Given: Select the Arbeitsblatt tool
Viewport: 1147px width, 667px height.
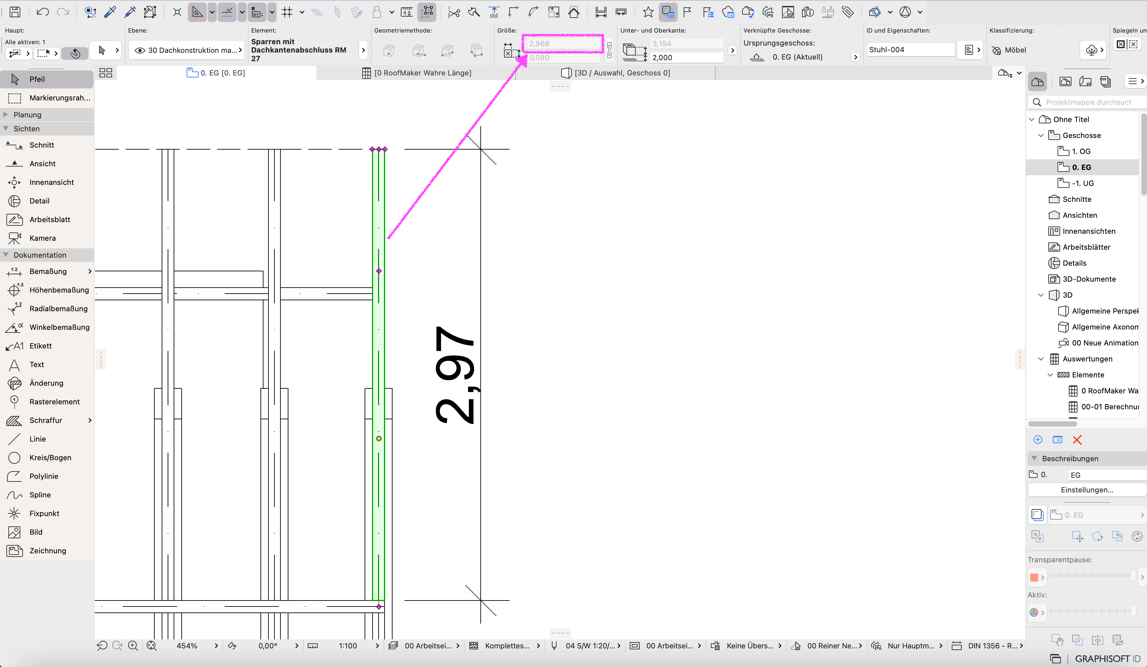Looking at the screenshot, I should (x=47, y=219).
